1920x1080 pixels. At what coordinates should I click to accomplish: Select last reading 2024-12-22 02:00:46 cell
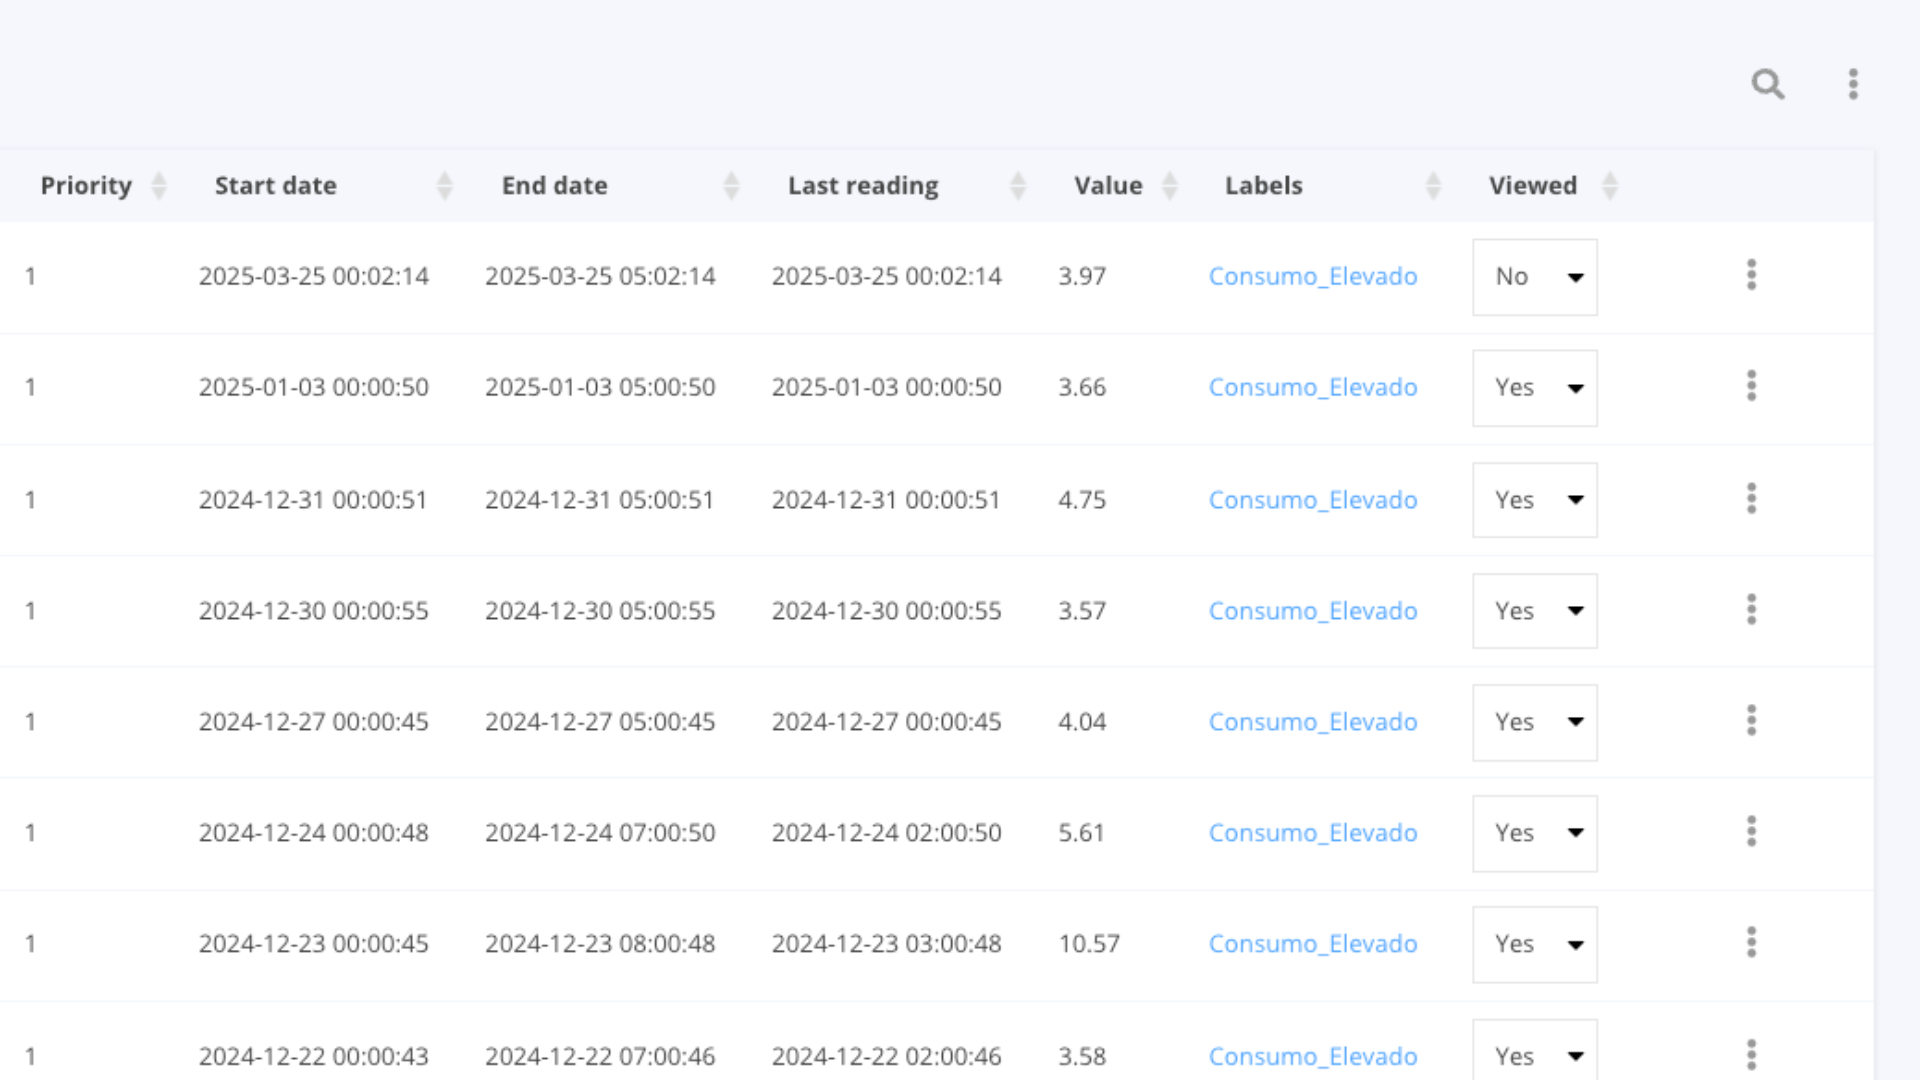pyautogui.click(x=886, y=1057)
